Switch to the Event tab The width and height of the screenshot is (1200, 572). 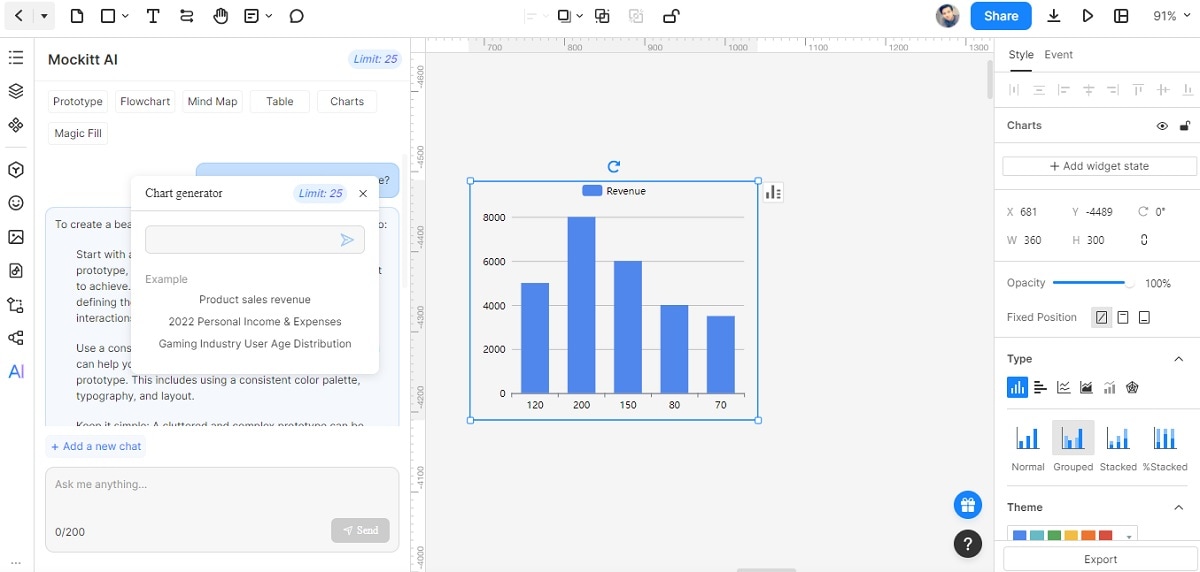coord(1059,55)
